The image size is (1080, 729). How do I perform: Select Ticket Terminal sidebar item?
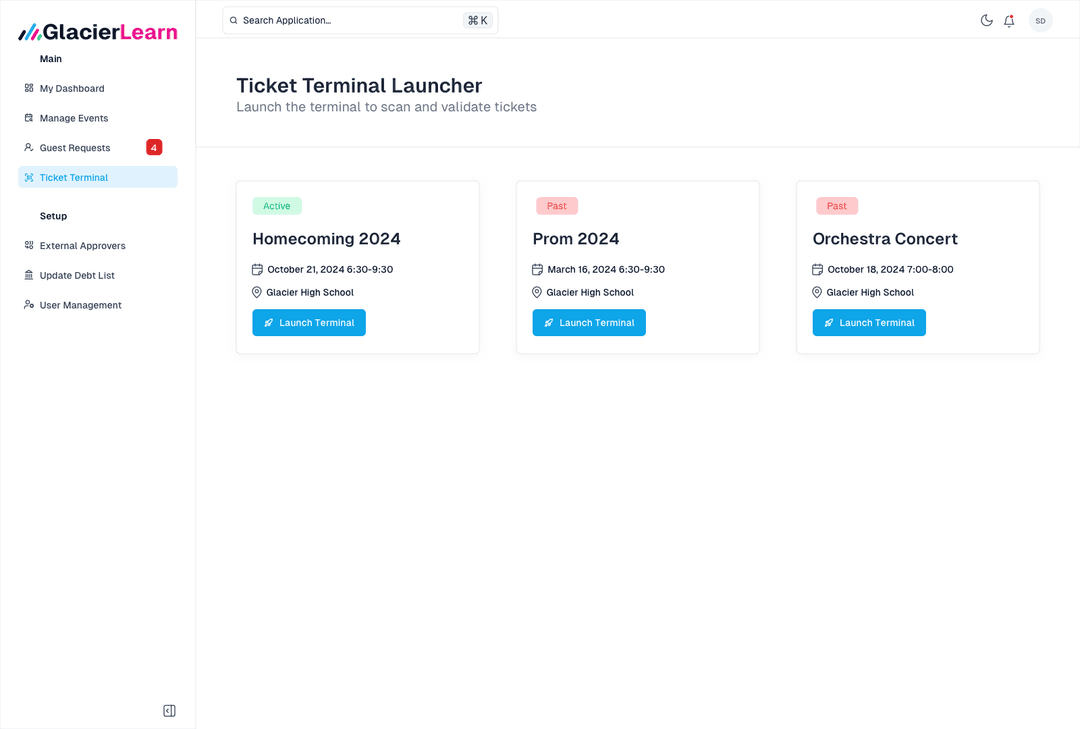point(74,178)
